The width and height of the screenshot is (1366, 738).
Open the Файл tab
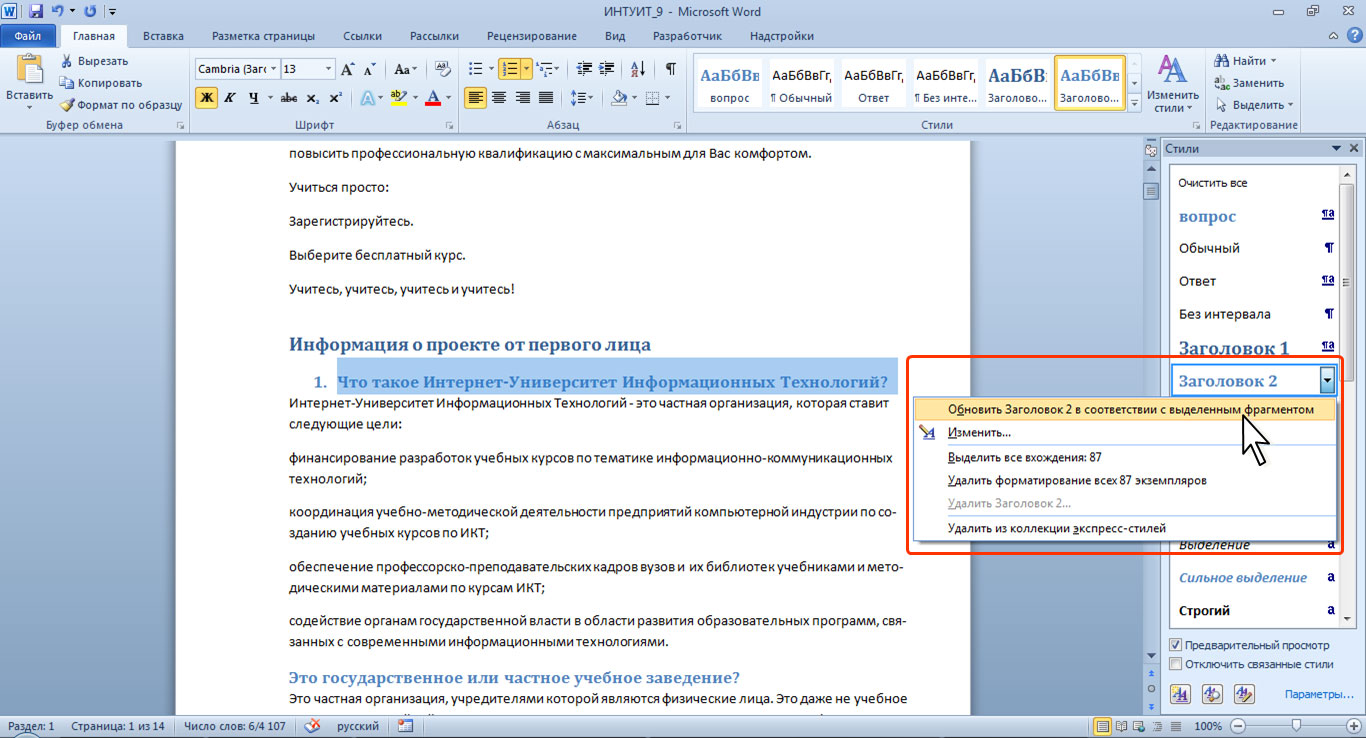28,36
